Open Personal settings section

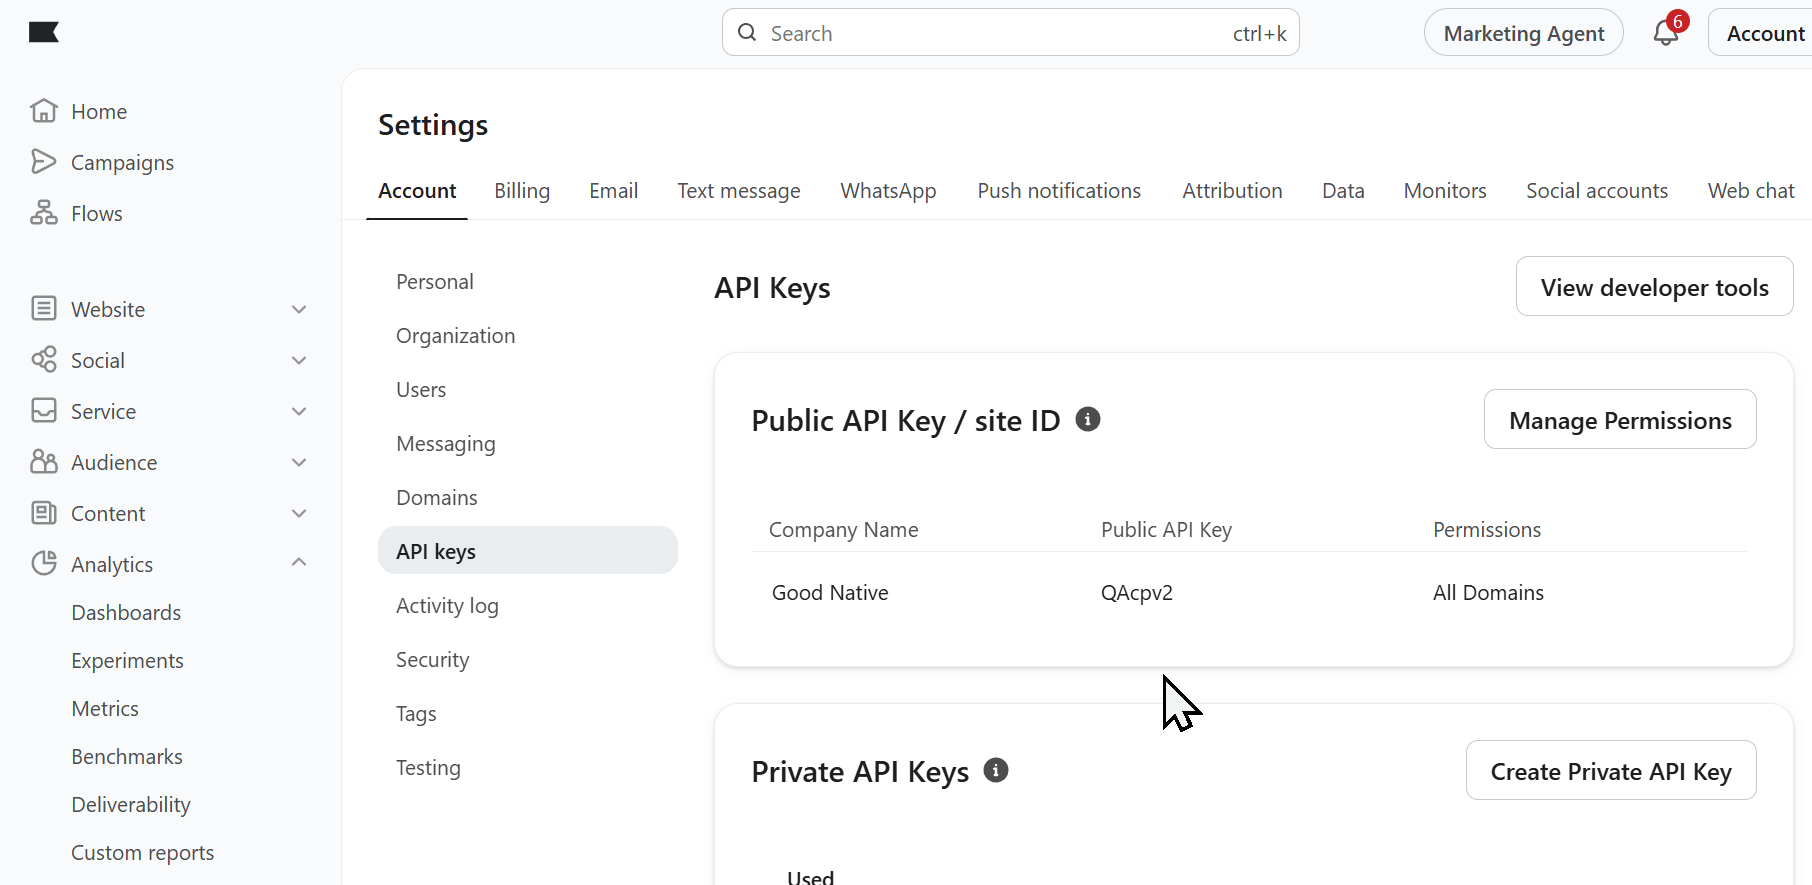[x=435, y=282]
